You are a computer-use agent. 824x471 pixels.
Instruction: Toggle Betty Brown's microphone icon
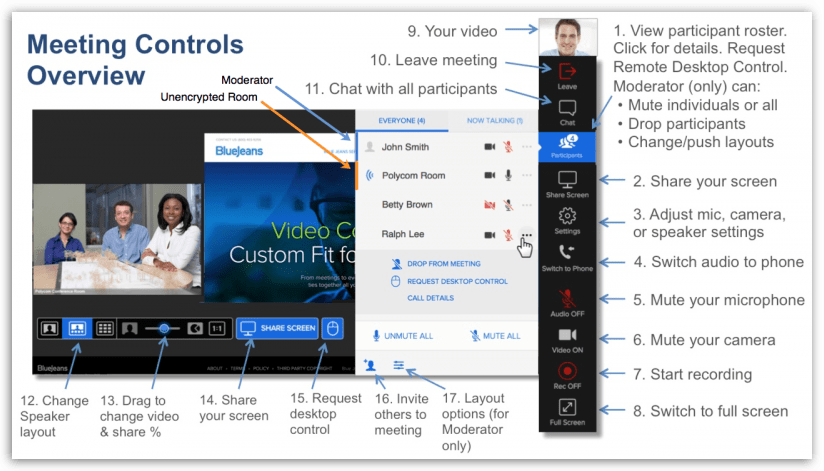[508, 204]
